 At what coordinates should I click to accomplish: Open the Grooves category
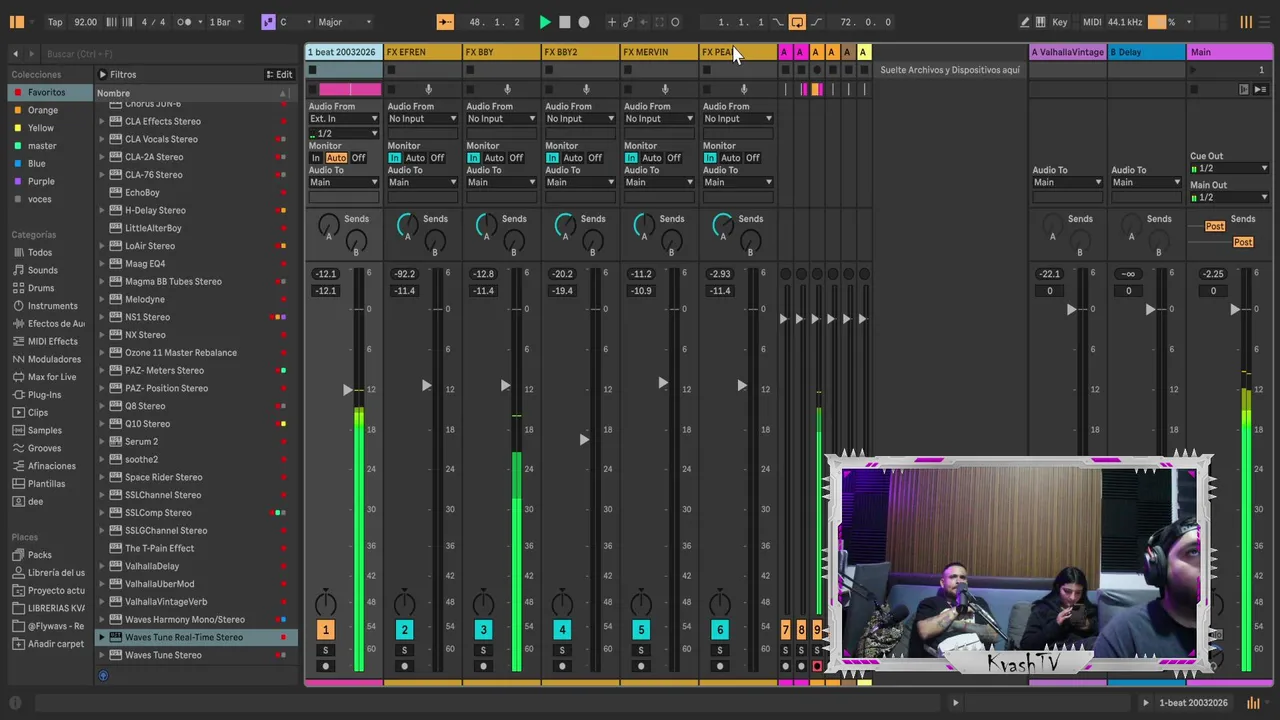tap(44, 448)
